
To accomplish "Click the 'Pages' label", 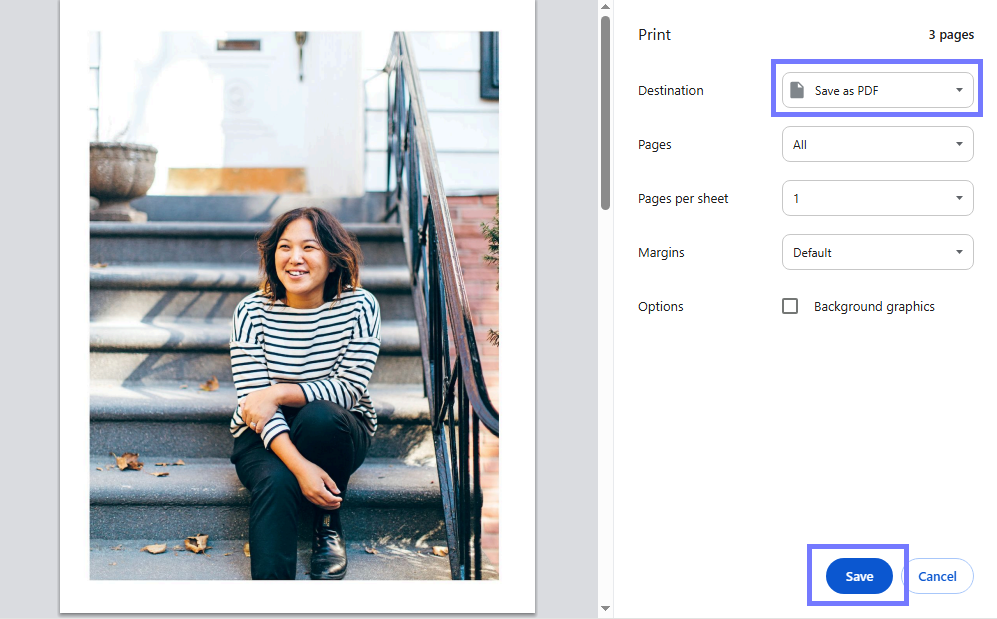I will click(654, 145).
